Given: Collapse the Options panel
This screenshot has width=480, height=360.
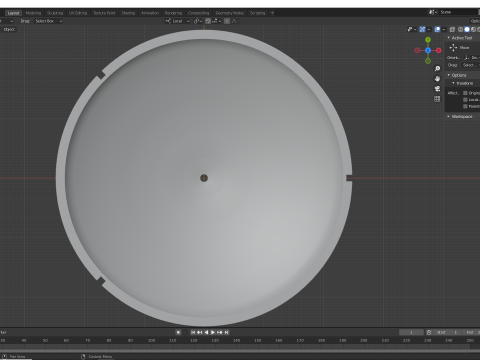Looking at the screenshot, I should 449,75.
